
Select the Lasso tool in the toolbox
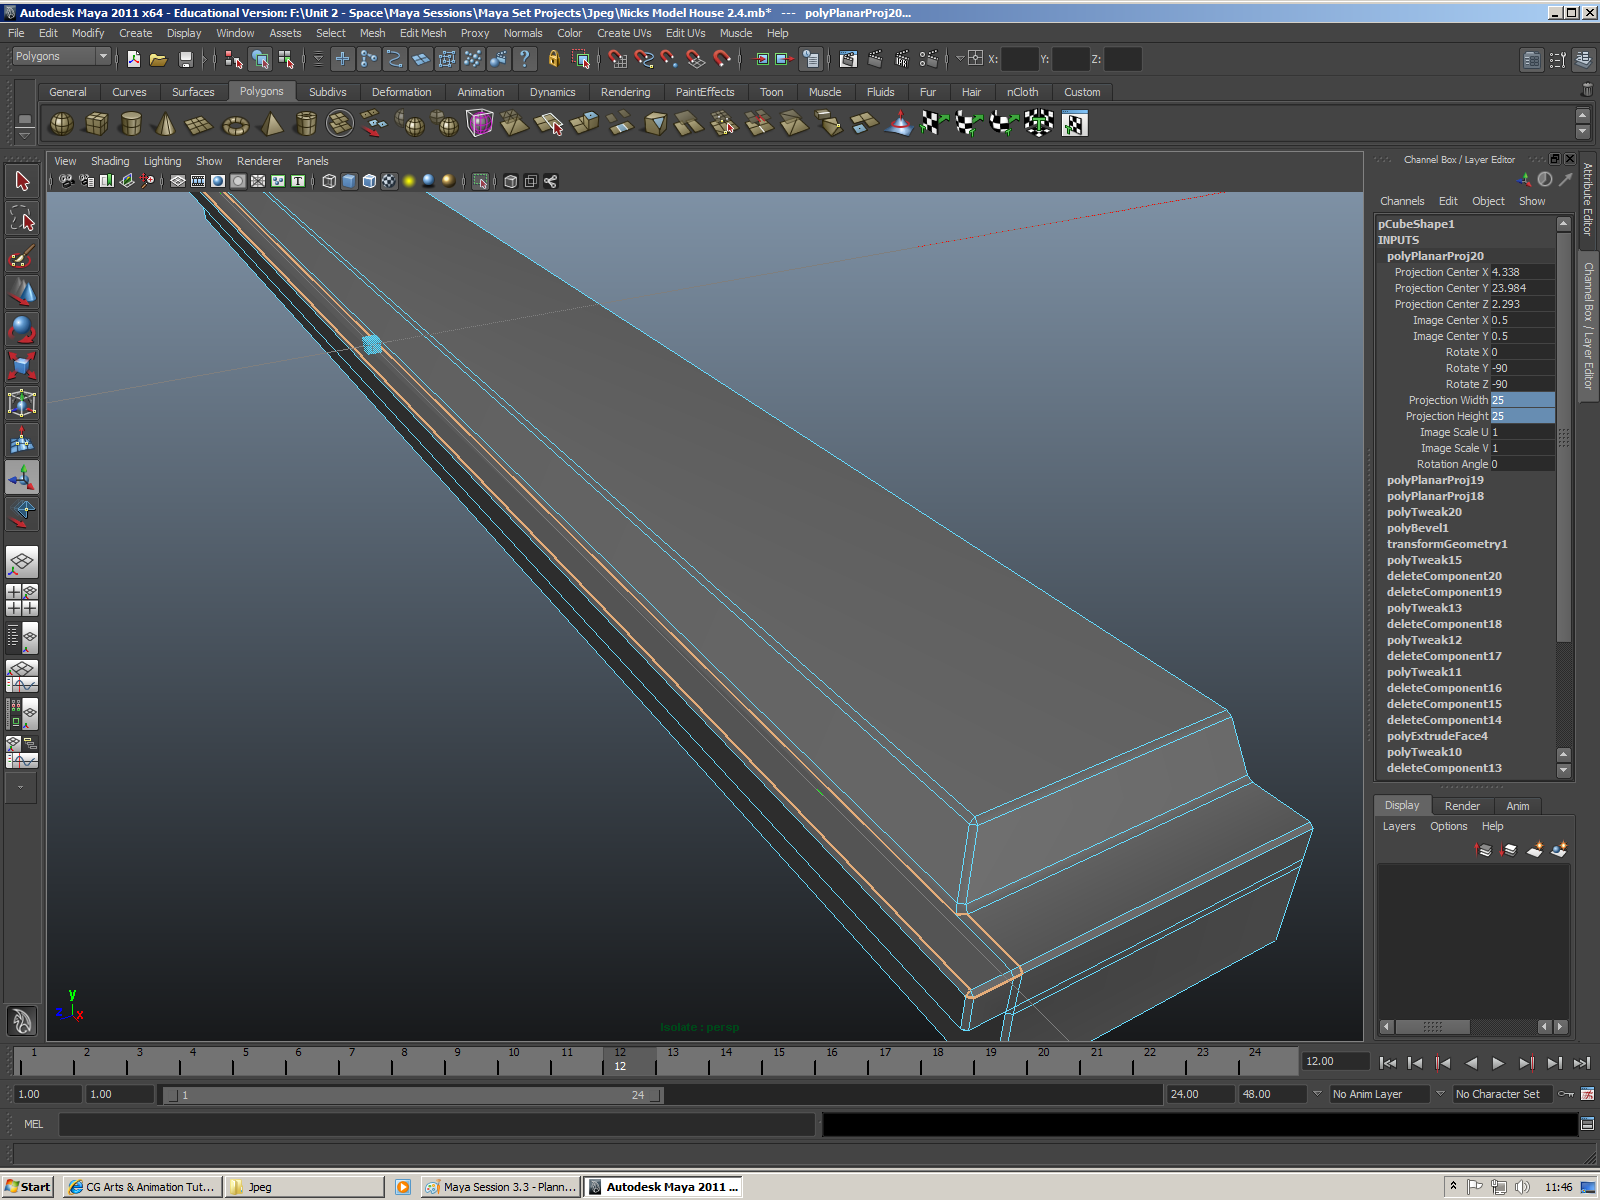(22, 218)
